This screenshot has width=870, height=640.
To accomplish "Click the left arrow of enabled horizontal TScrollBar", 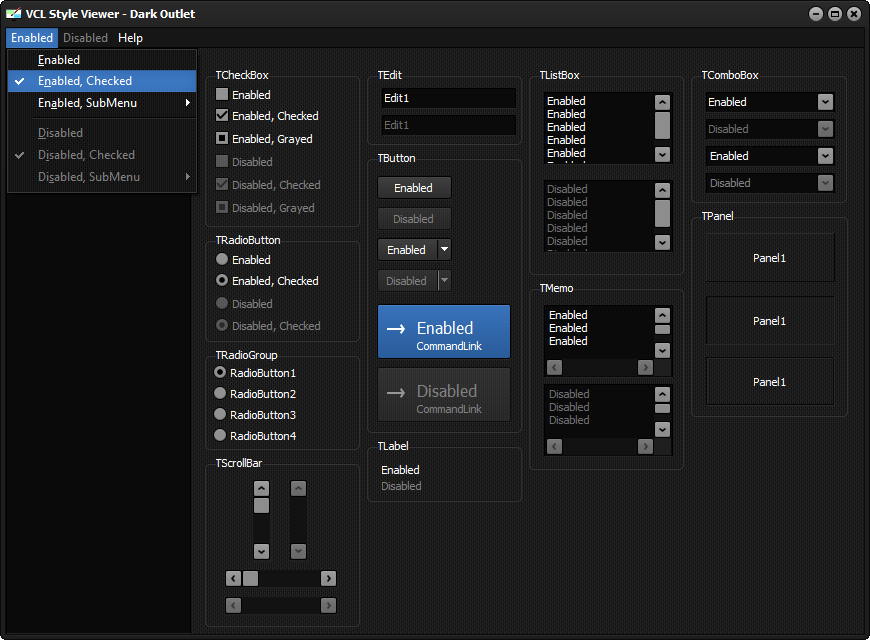I will [x=233, y=578].
